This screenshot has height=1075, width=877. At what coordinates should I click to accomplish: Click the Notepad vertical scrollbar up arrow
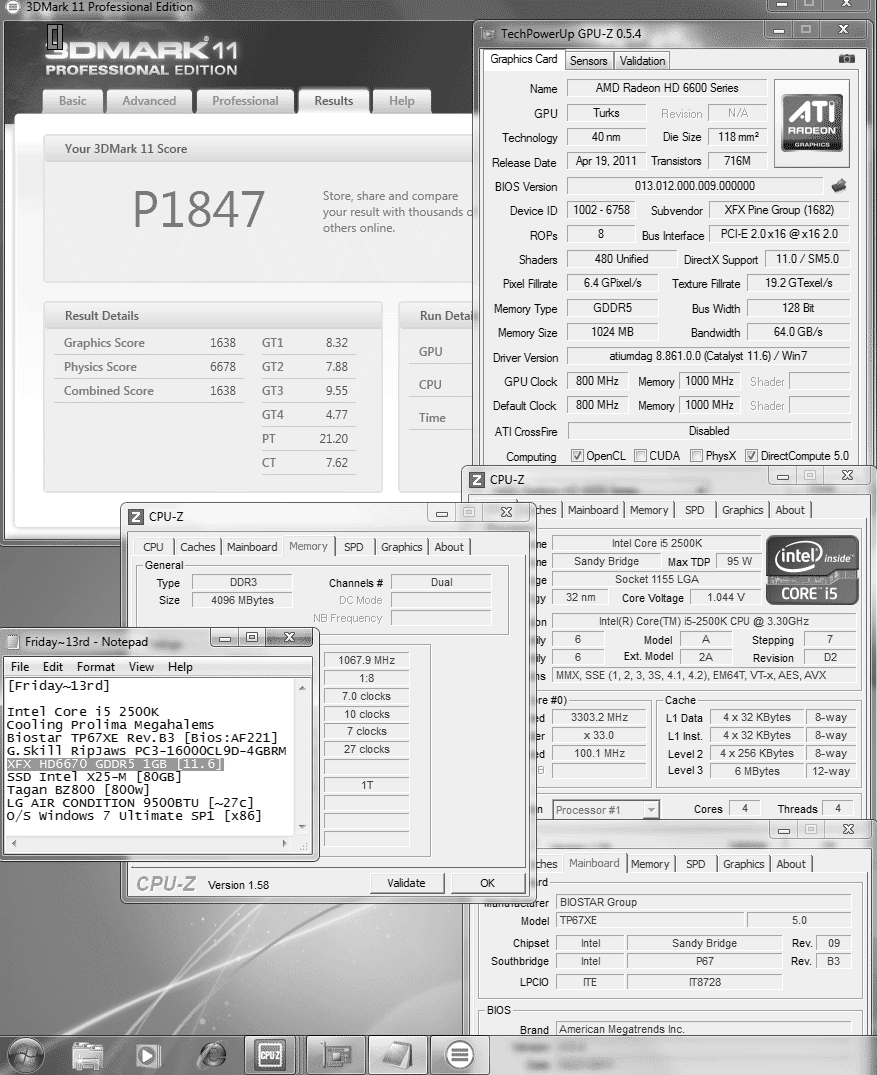[x=302, y=687]
